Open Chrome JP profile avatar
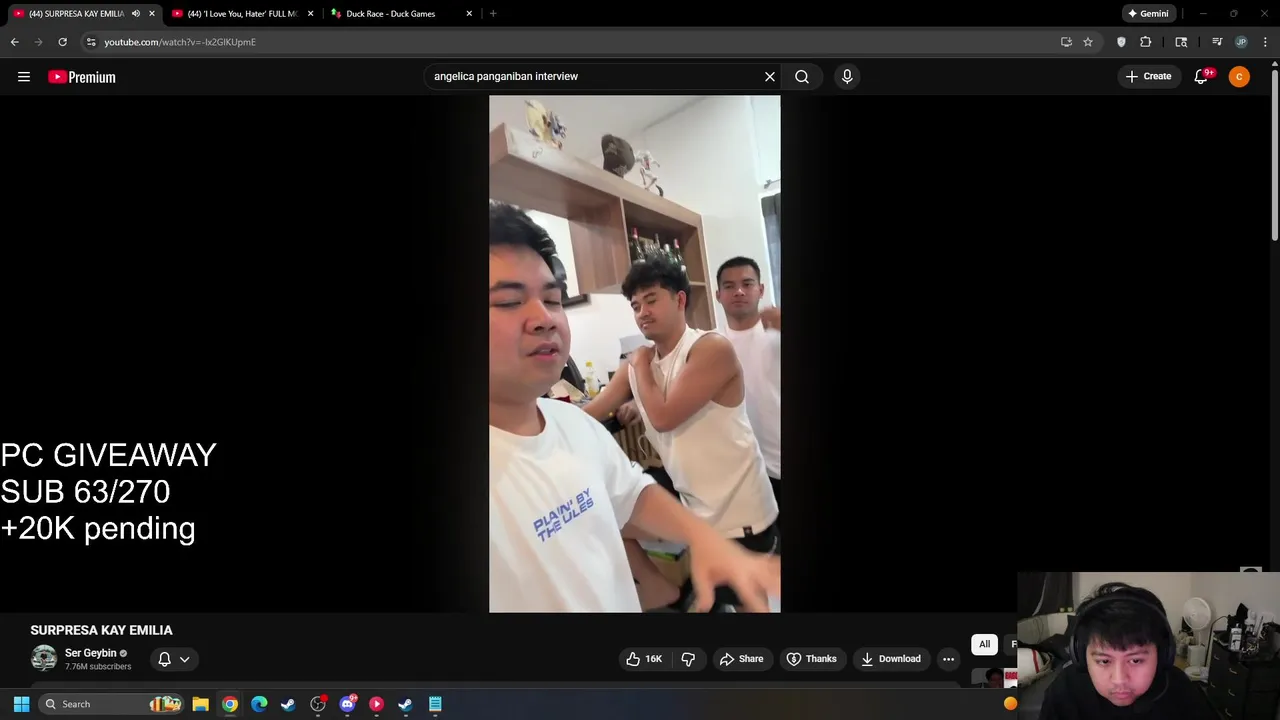The image size is (1280, 720). (x=1241, y=42)
